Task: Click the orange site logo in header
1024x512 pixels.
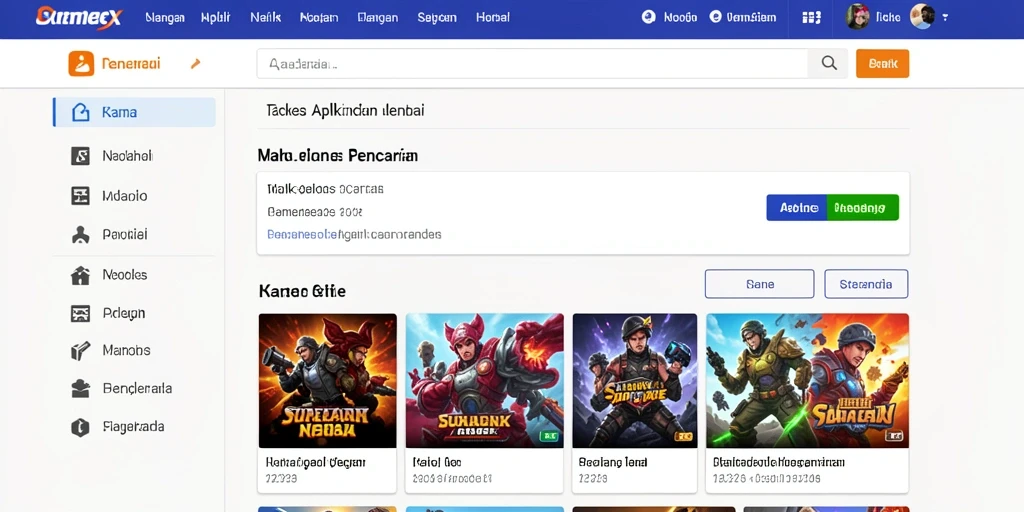Action: coord(78,17)
